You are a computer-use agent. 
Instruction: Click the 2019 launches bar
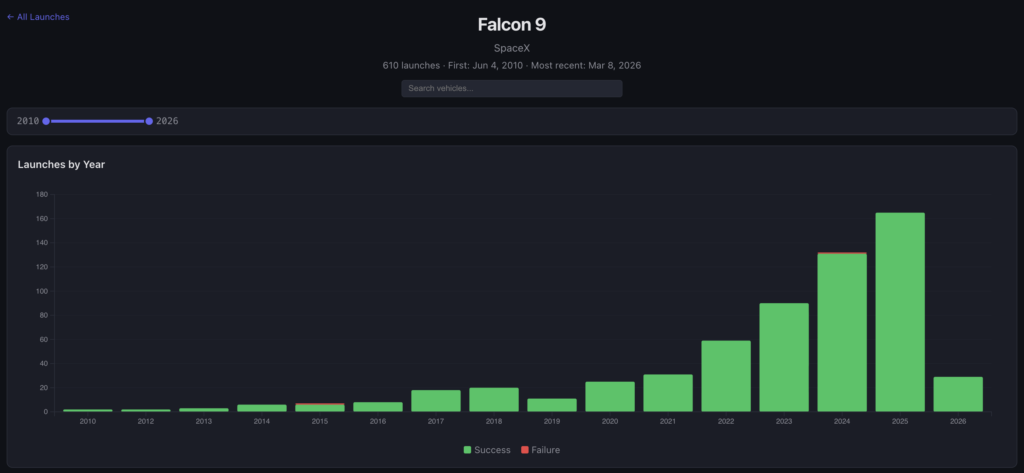(552, 405)
